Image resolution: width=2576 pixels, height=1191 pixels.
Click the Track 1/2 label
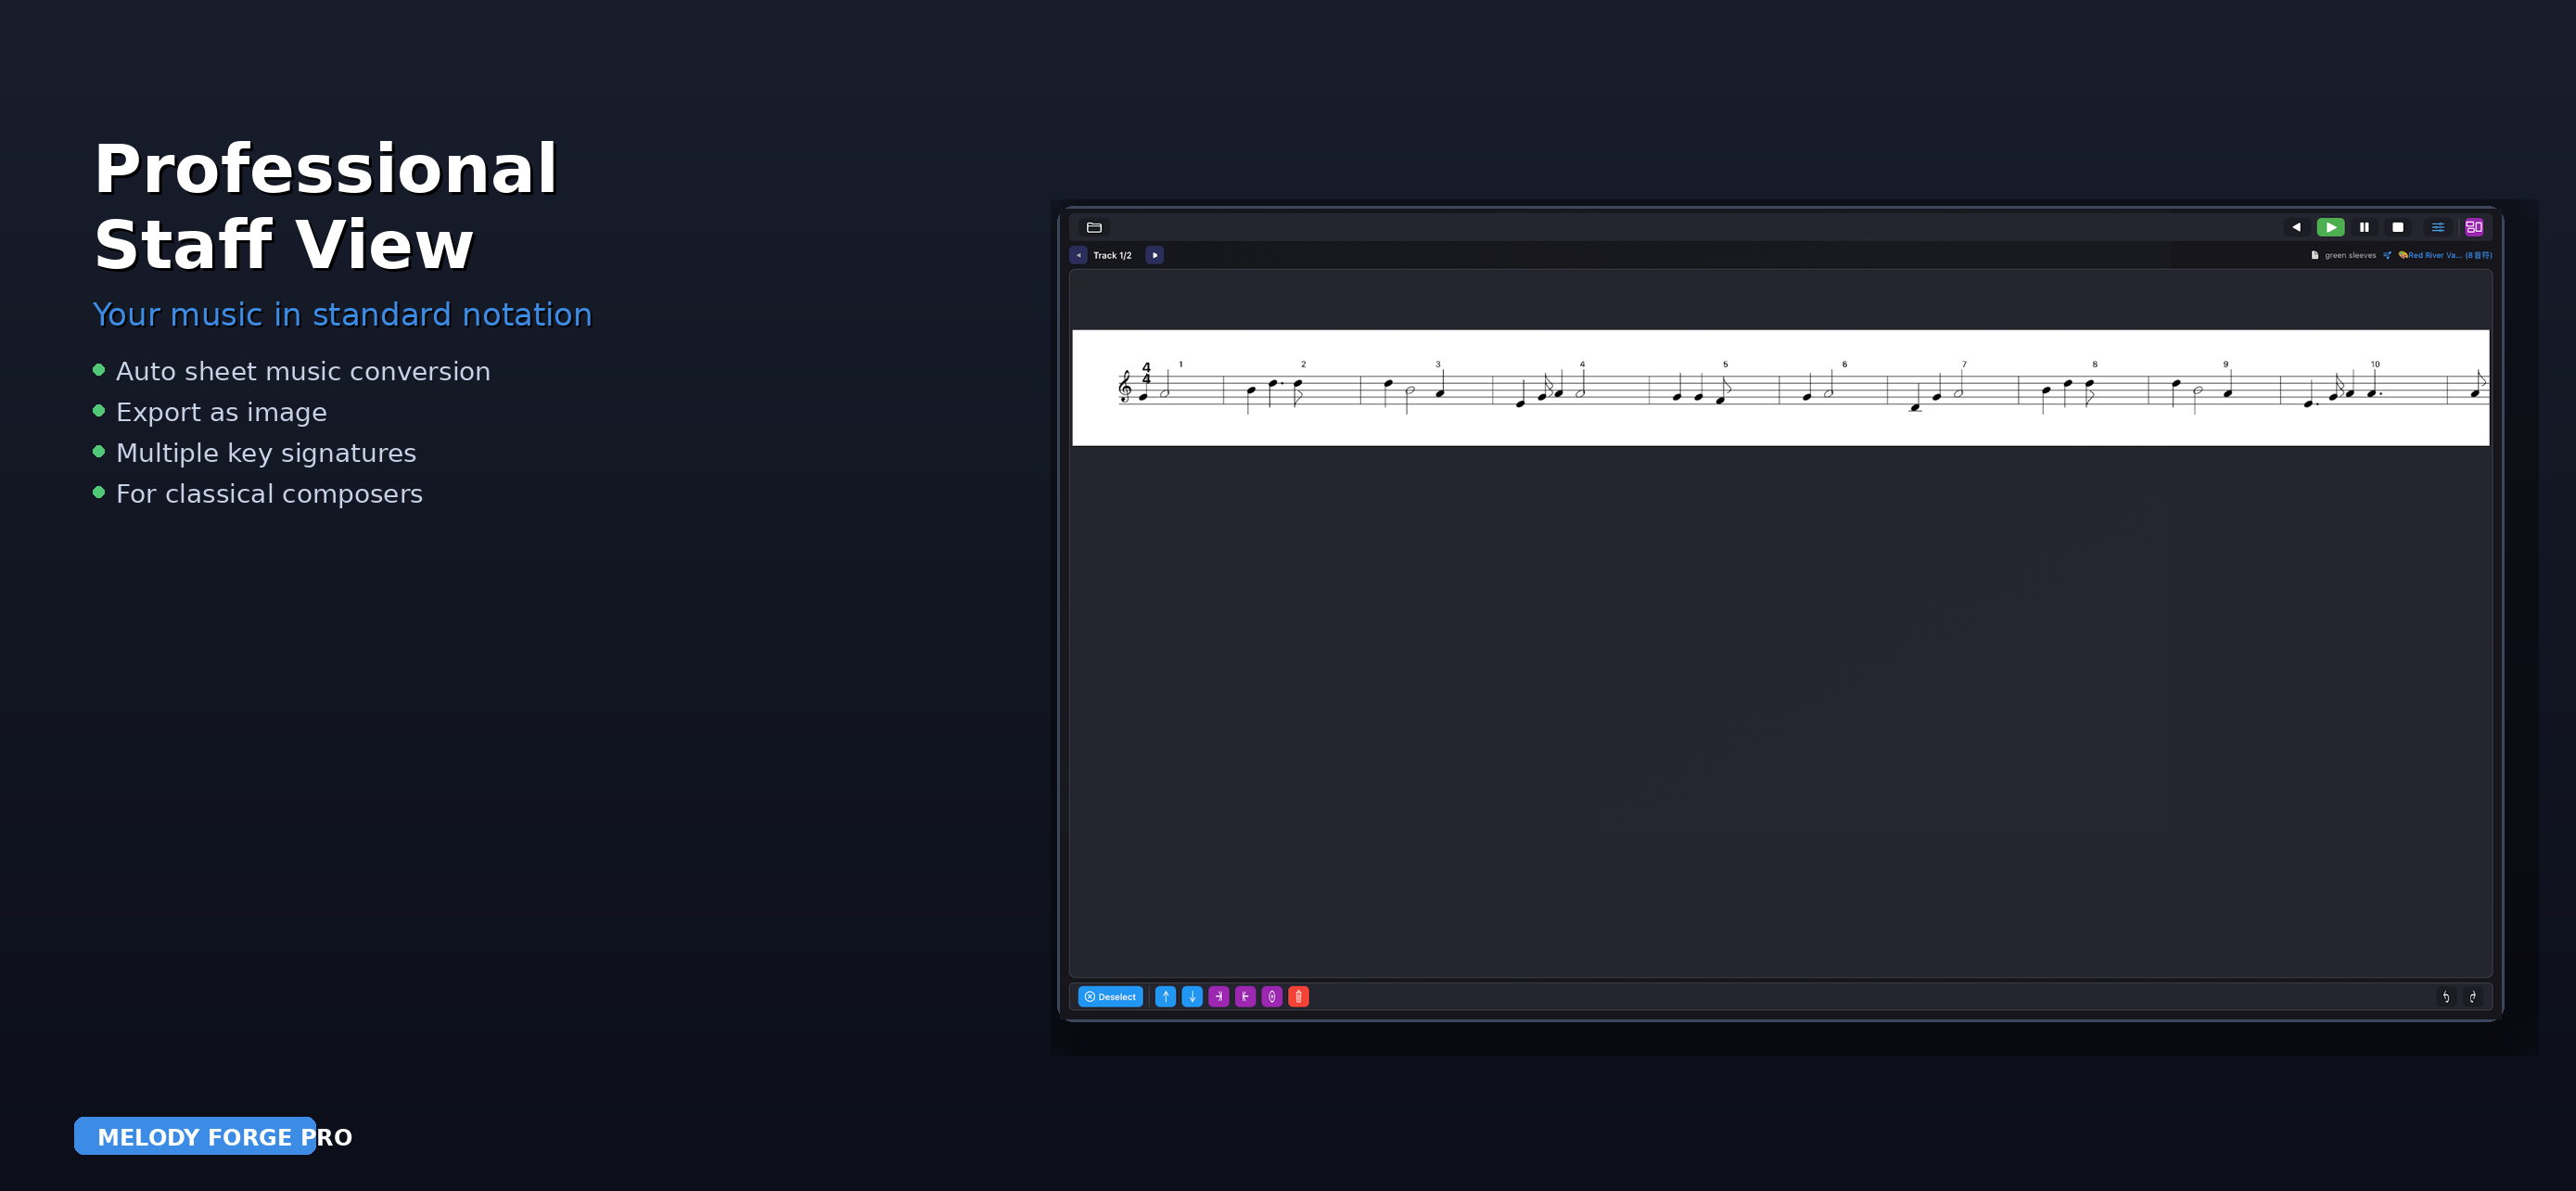click(1112, 255)
